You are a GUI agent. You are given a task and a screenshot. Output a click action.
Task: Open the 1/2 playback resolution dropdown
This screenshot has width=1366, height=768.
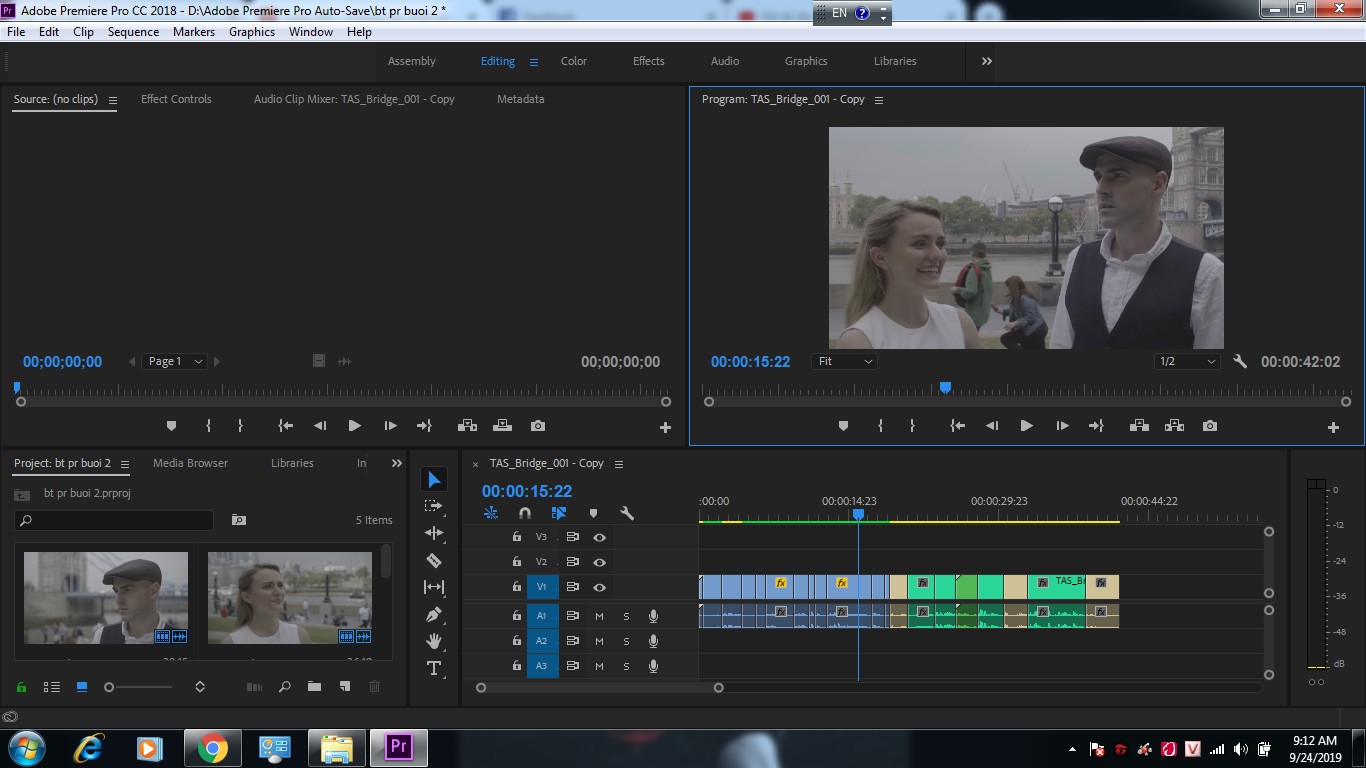coord(1187,362)
